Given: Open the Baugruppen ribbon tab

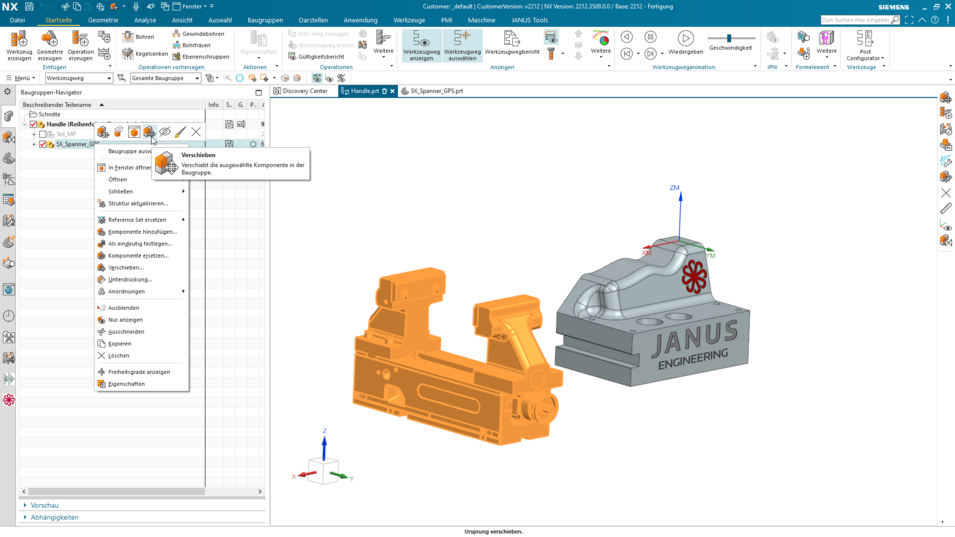Looking at the screenshot, I should tap(265, 20).
